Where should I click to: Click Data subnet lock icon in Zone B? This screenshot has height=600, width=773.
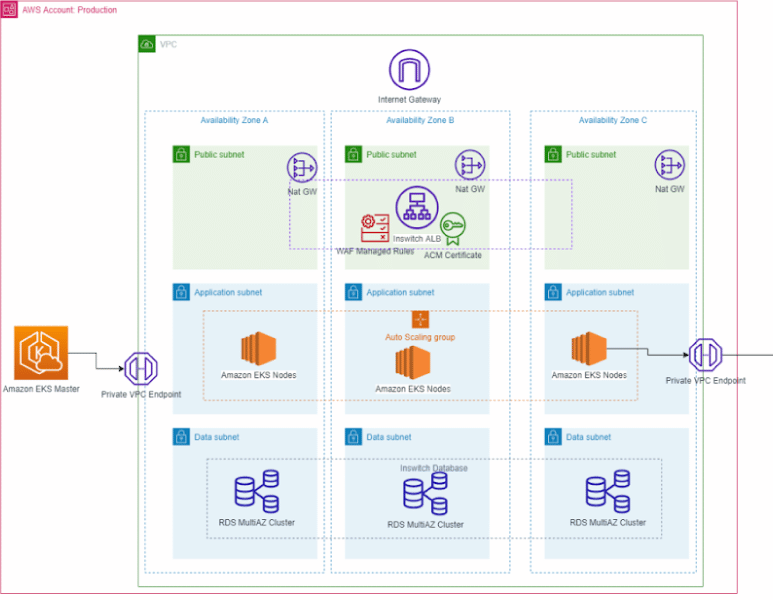(353, 437)
